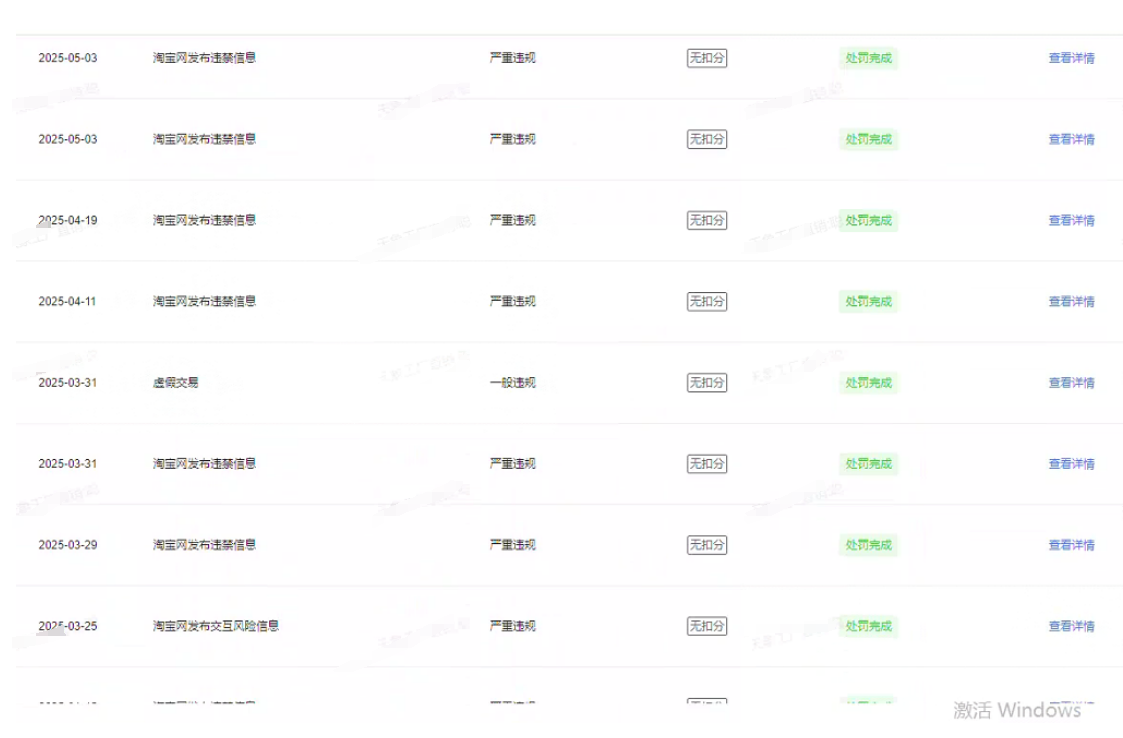Screen dimensions: 1123x738
Task: Select the 虚假交易 violation name
Action: pyautogui.click(x=175, y=382)
